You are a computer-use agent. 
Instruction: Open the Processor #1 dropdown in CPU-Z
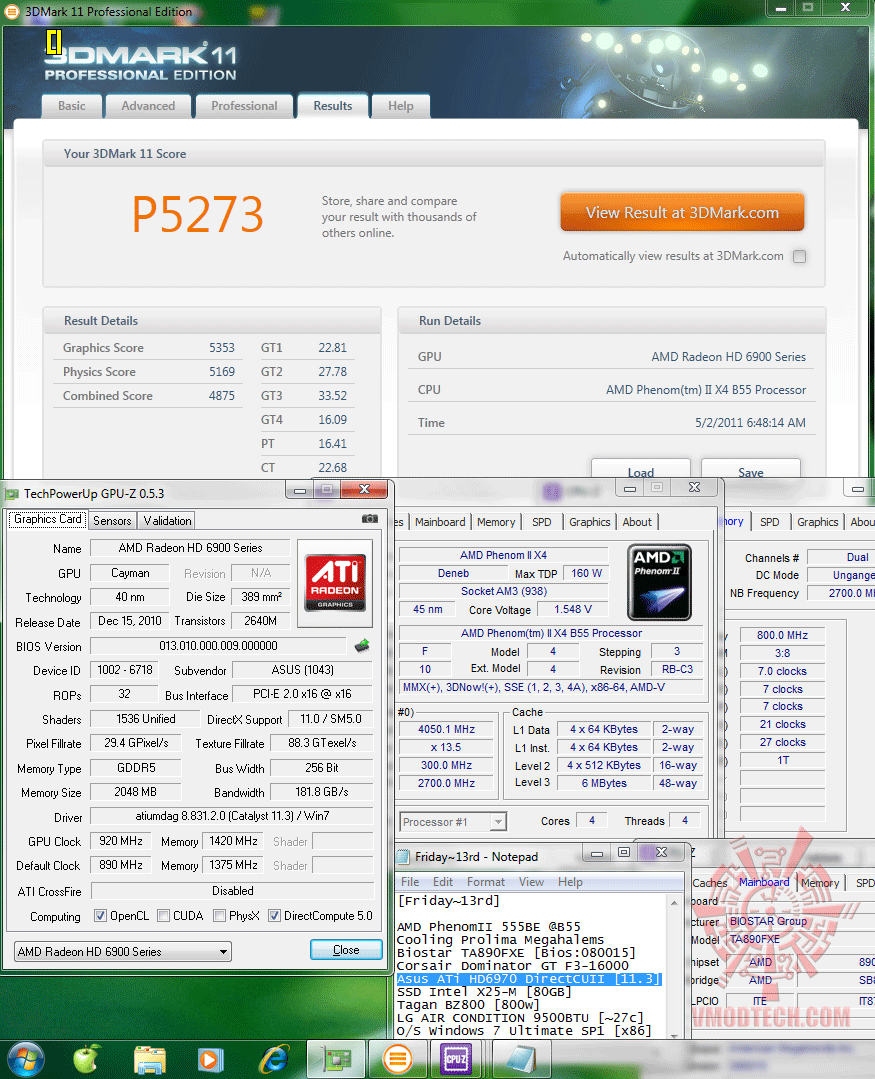[453, 822]
